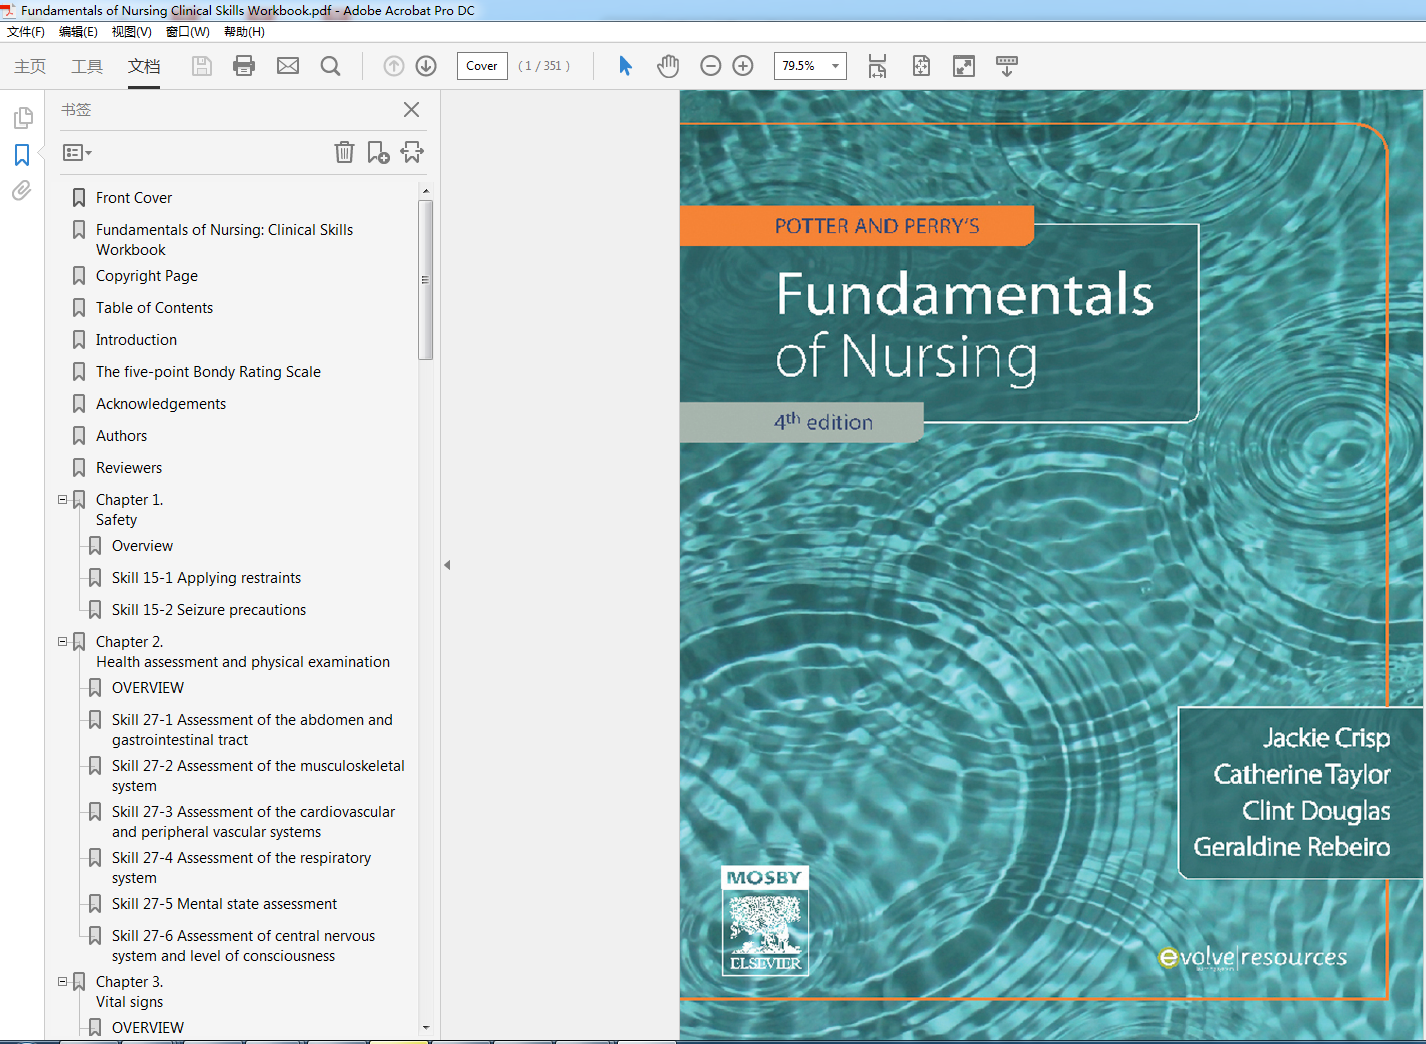Open the Bookmarks side panel icon

coord(22,155)
